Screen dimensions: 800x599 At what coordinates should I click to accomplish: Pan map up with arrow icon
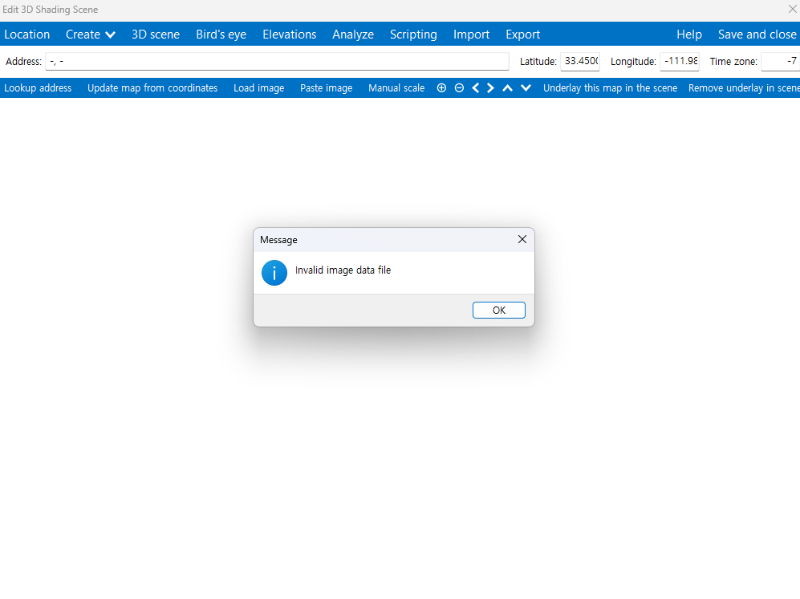508,88
